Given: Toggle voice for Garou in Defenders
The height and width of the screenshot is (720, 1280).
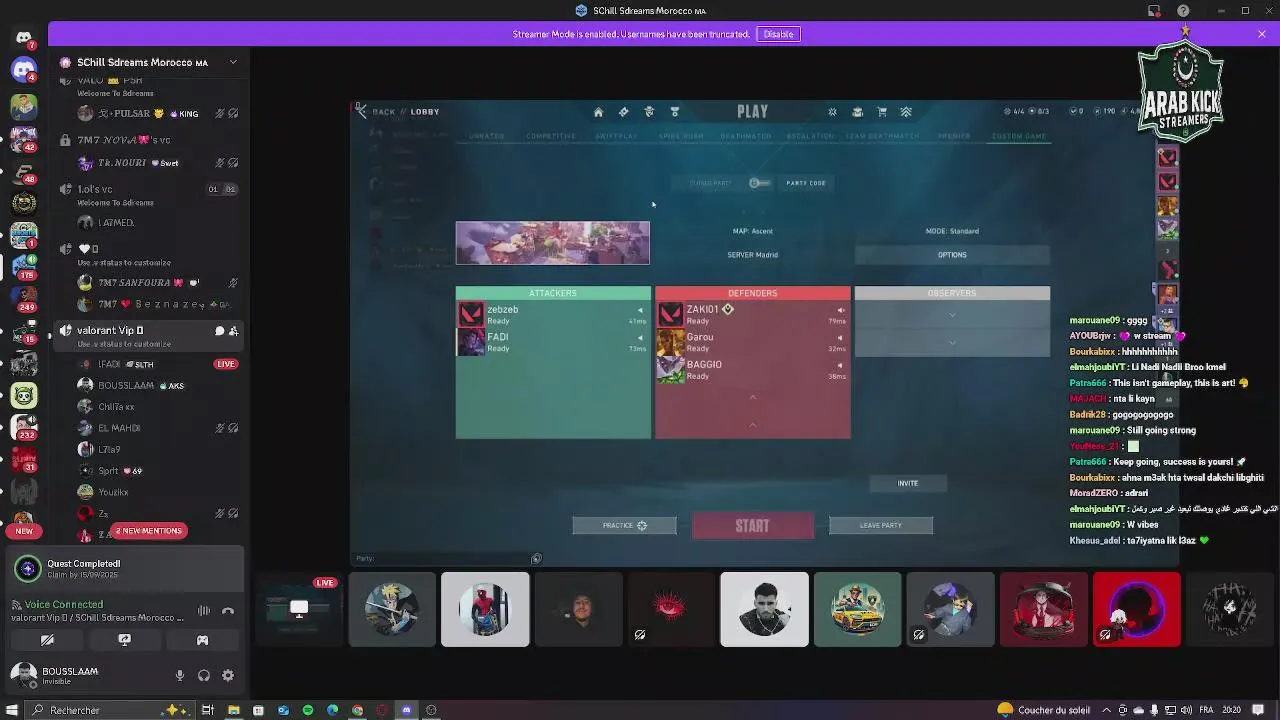Looking at the screenshot, I should click(x=840, y=338).
